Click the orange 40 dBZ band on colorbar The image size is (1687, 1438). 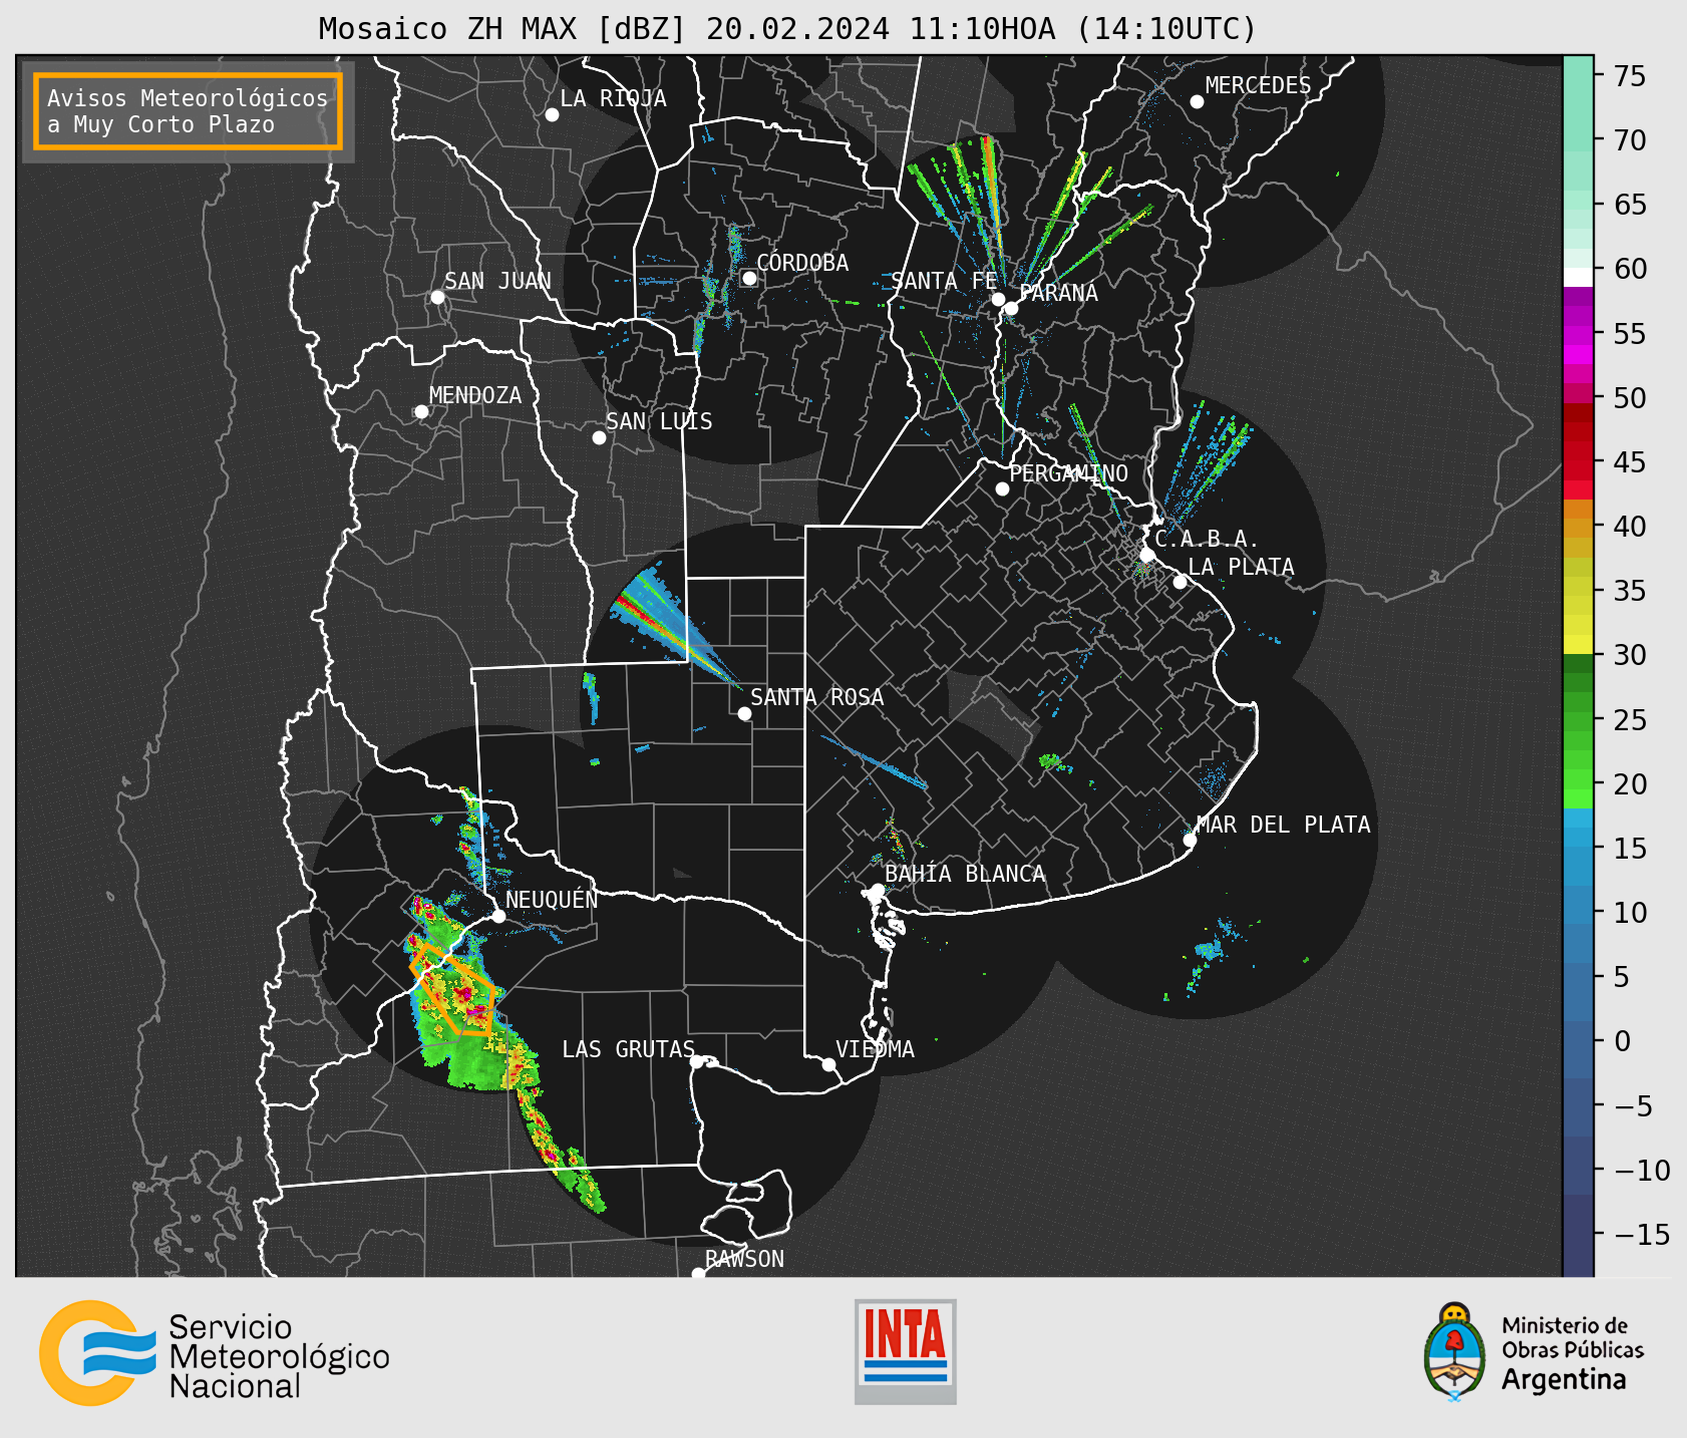point(1578,526)
